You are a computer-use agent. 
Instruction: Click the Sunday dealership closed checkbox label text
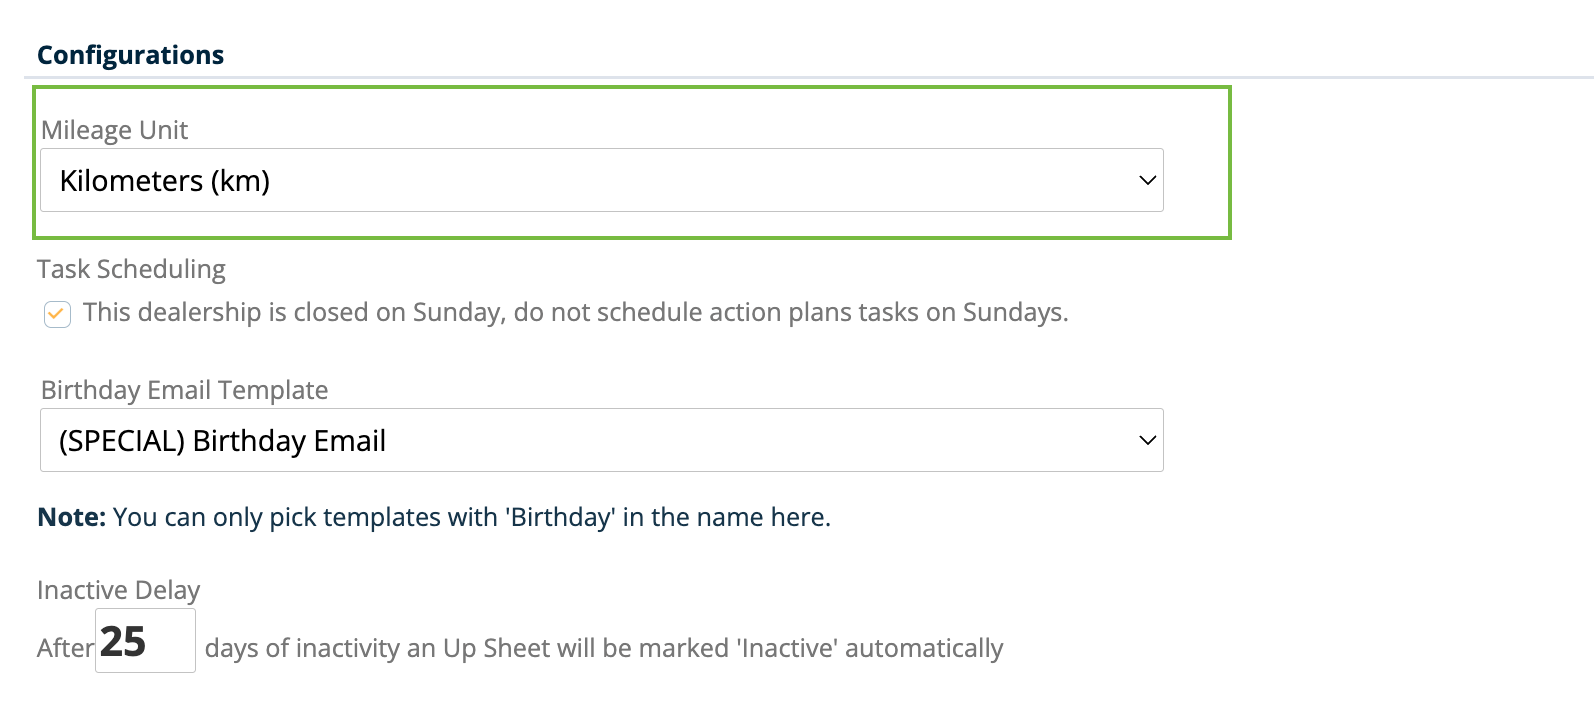tap(575, 313)
